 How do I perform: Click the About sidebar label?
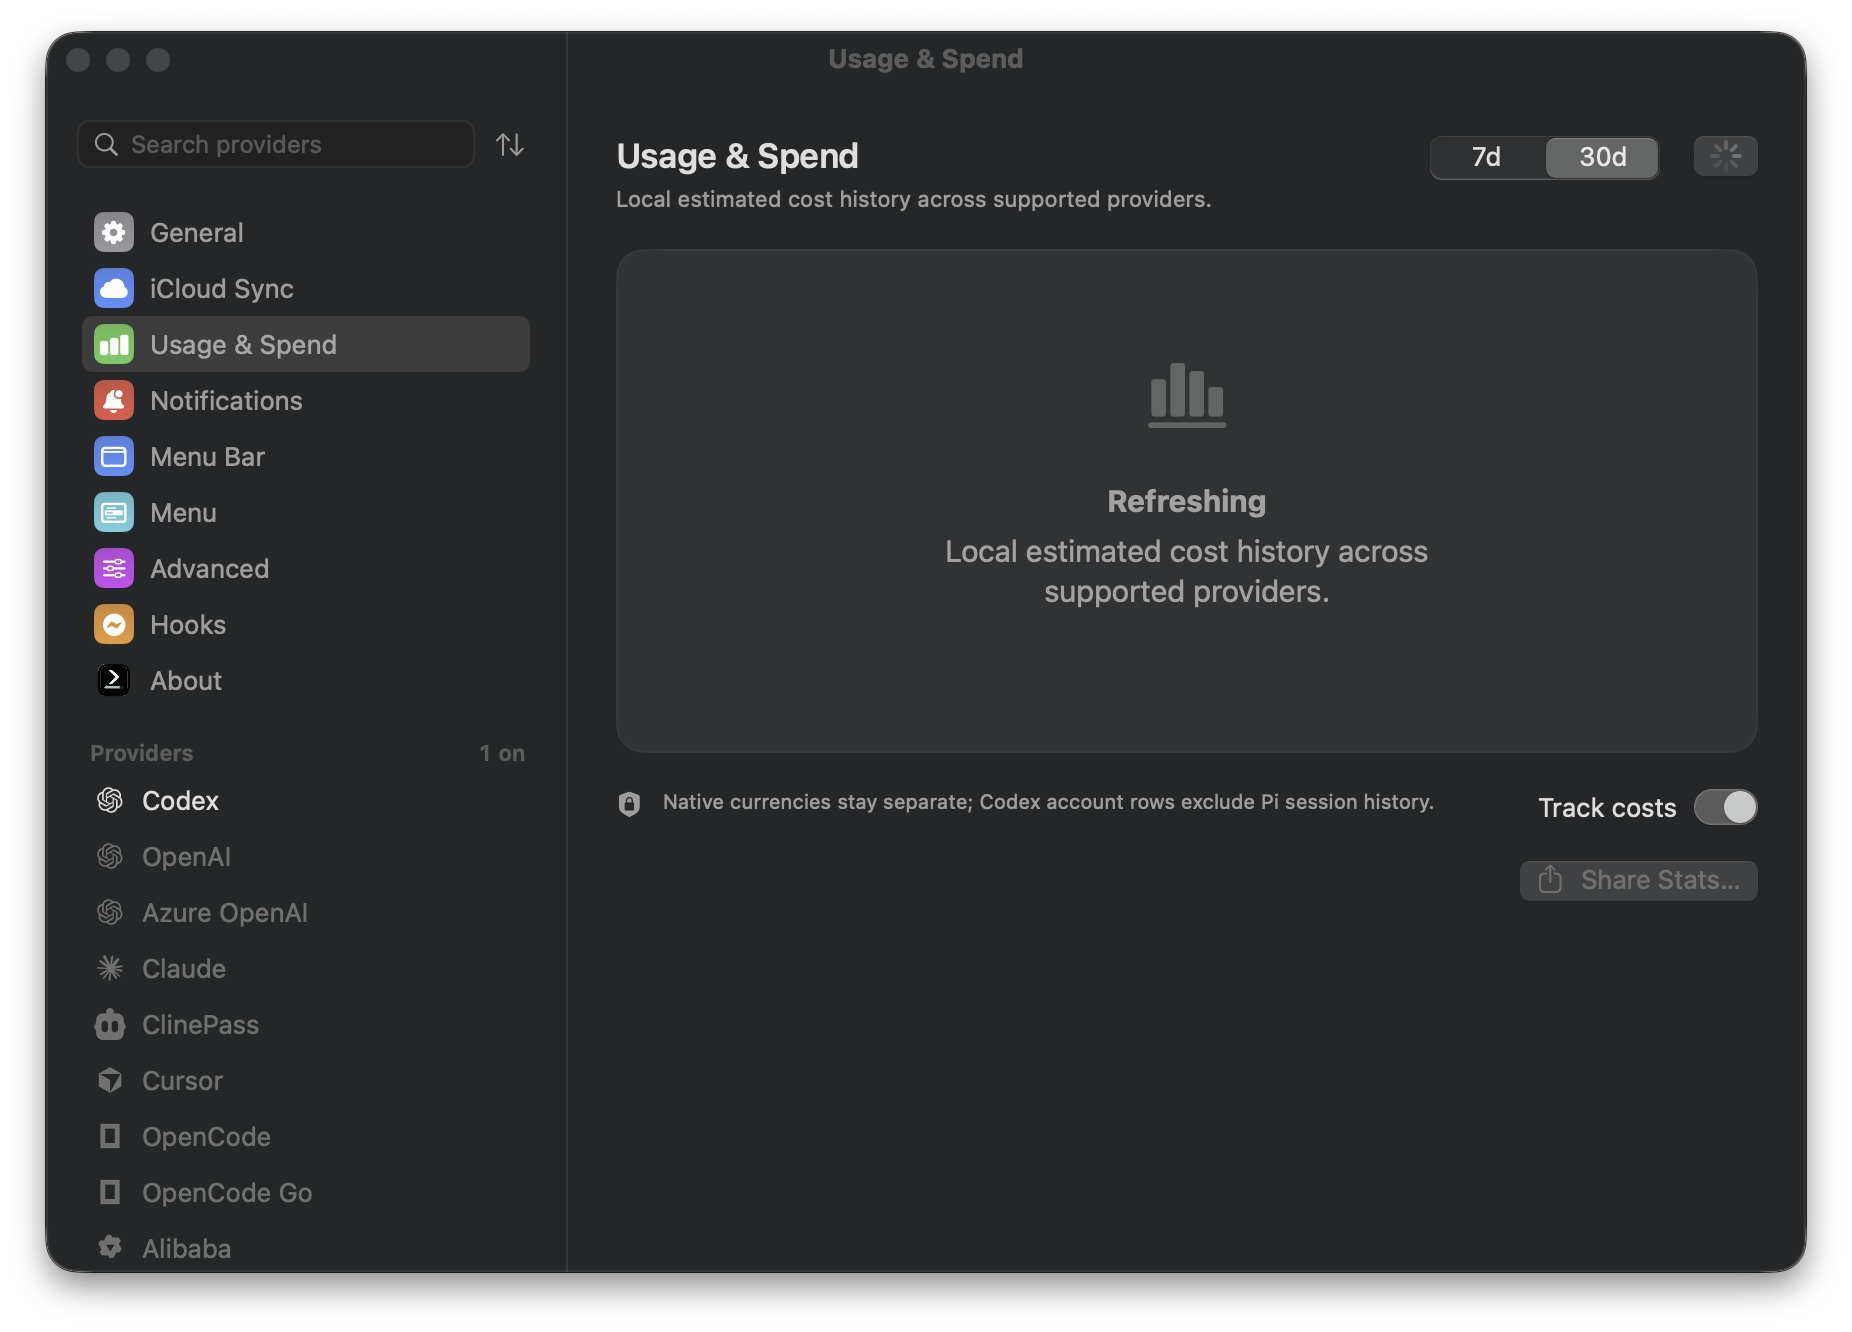[x=186, y=681]
